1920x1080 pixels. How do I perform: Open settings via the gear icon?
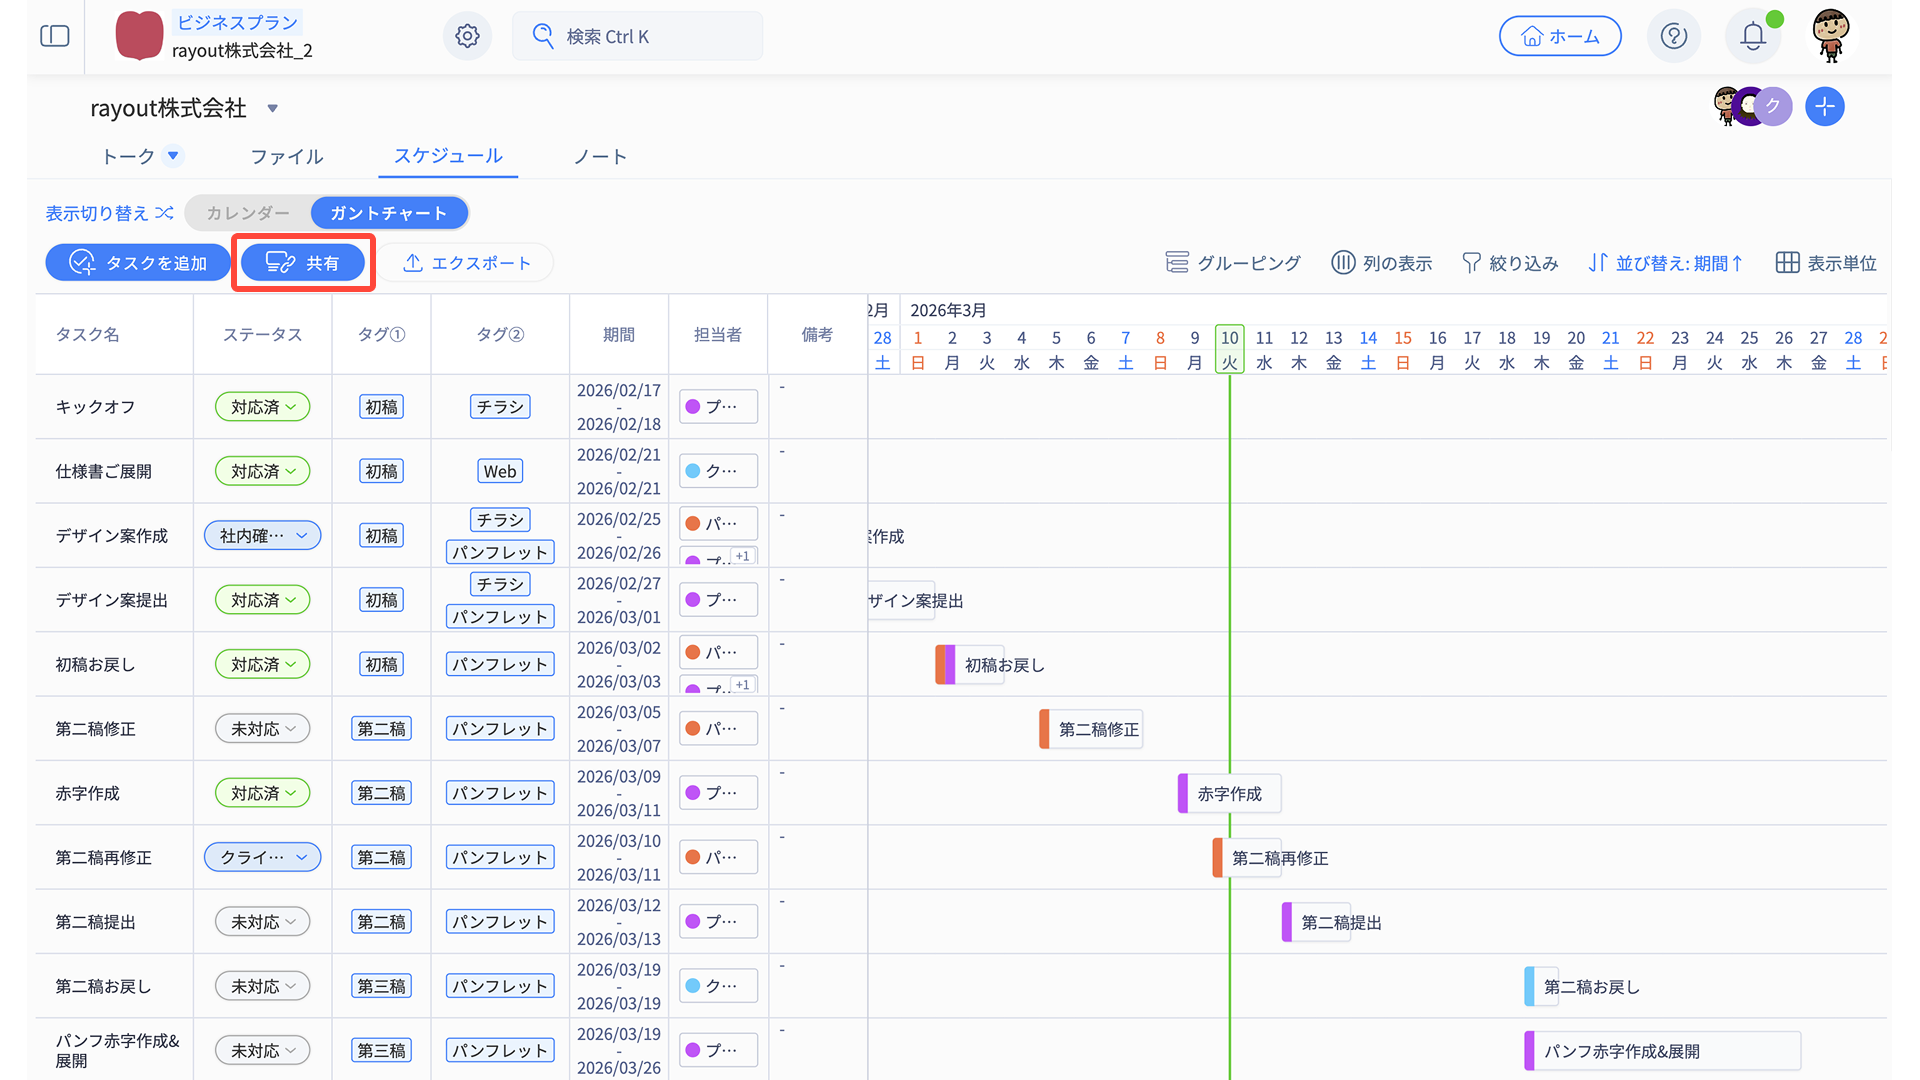[467, 37]
